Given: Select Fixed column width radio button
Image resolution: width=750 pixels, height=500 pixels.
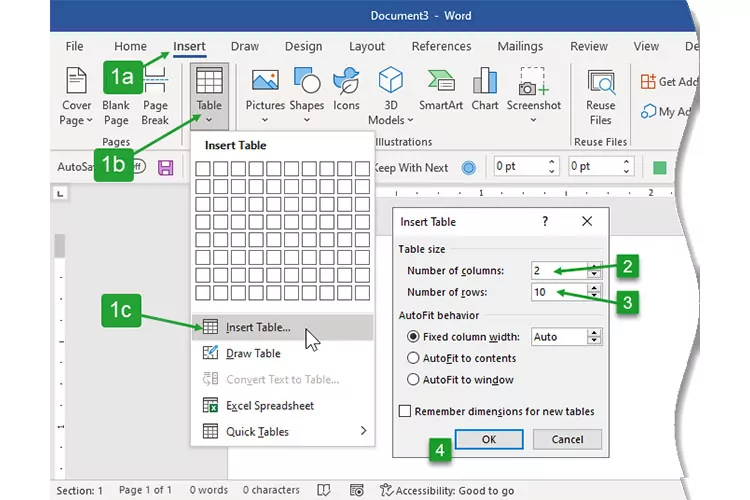Looking at the screenshot, I should [x=413, y=337].
